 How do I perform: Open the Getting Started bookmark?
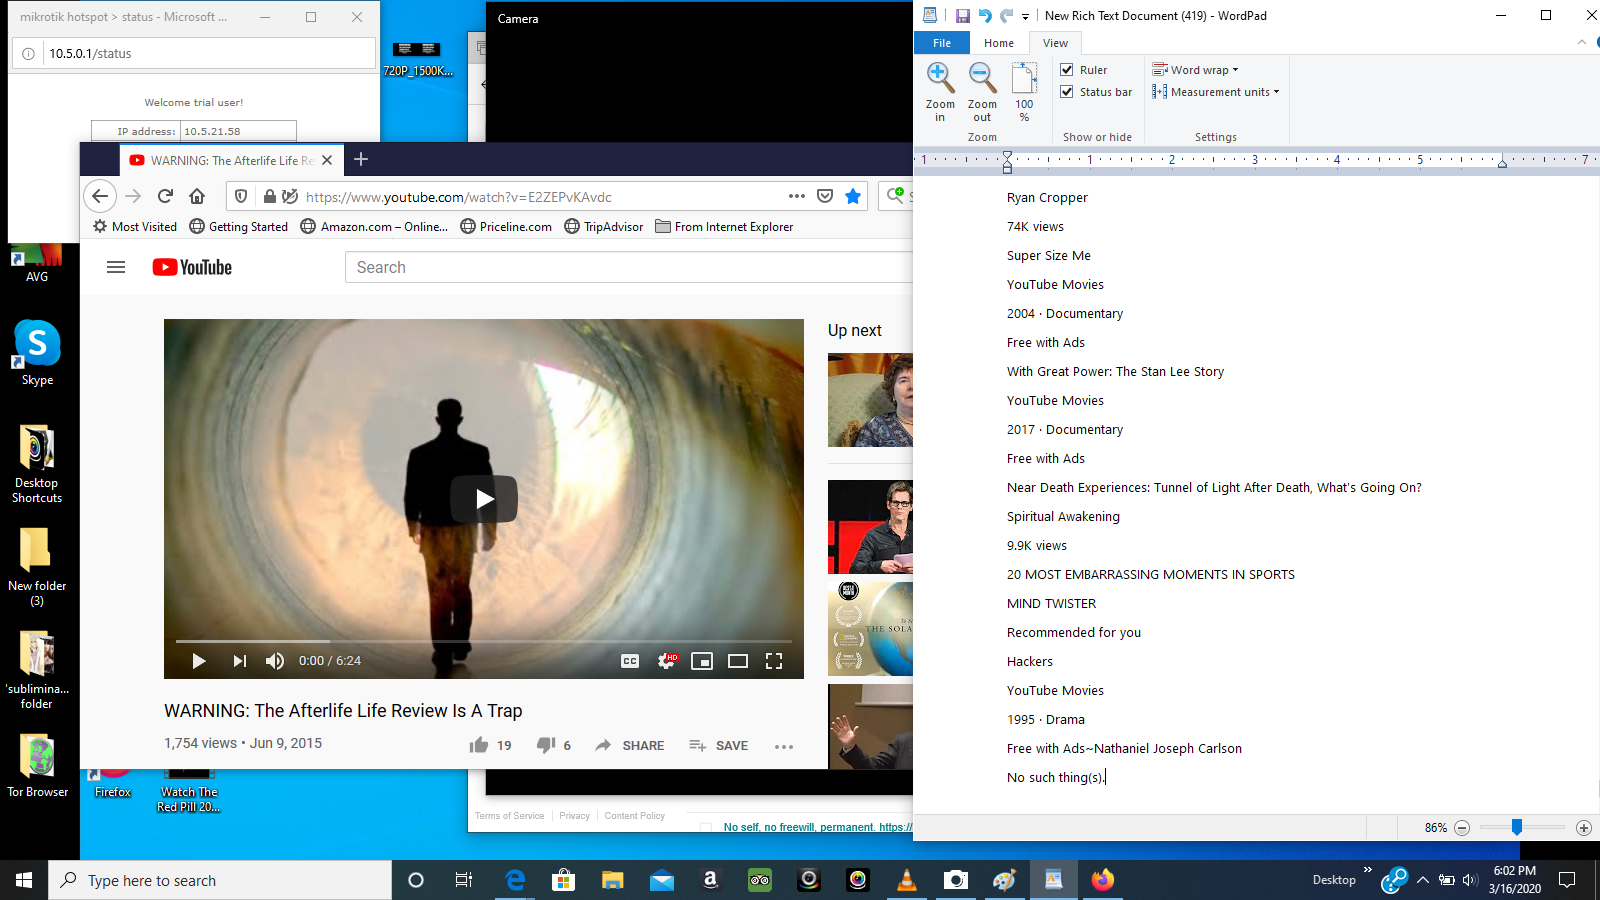[x=239, y=227]
